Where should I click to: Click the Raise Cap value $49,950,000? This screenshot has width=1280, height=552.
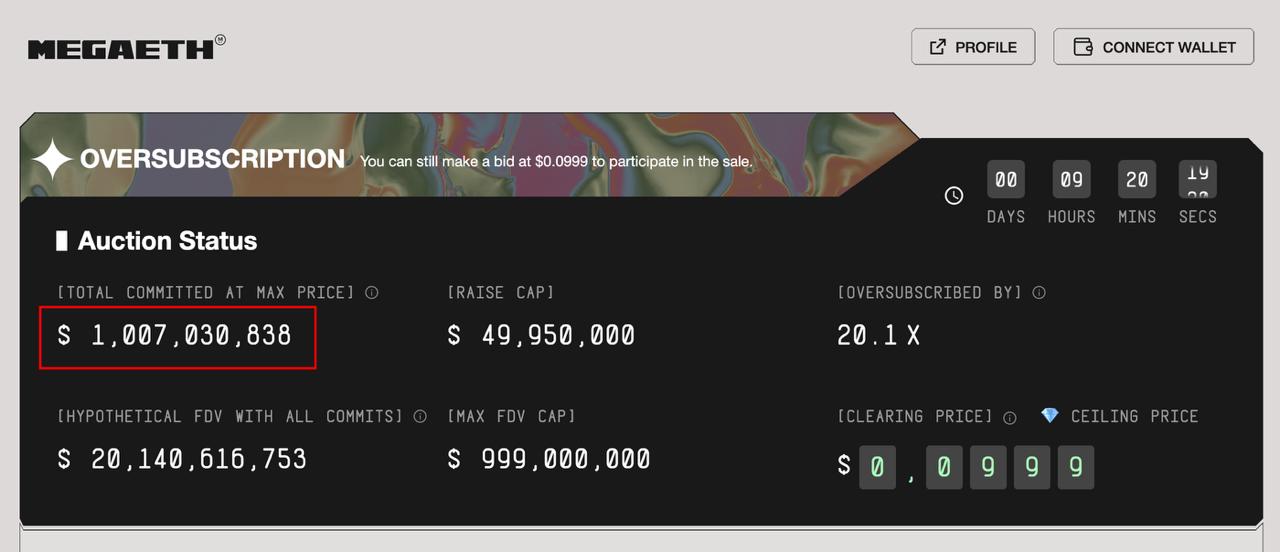pyautogui.click(x=541, y=336)
